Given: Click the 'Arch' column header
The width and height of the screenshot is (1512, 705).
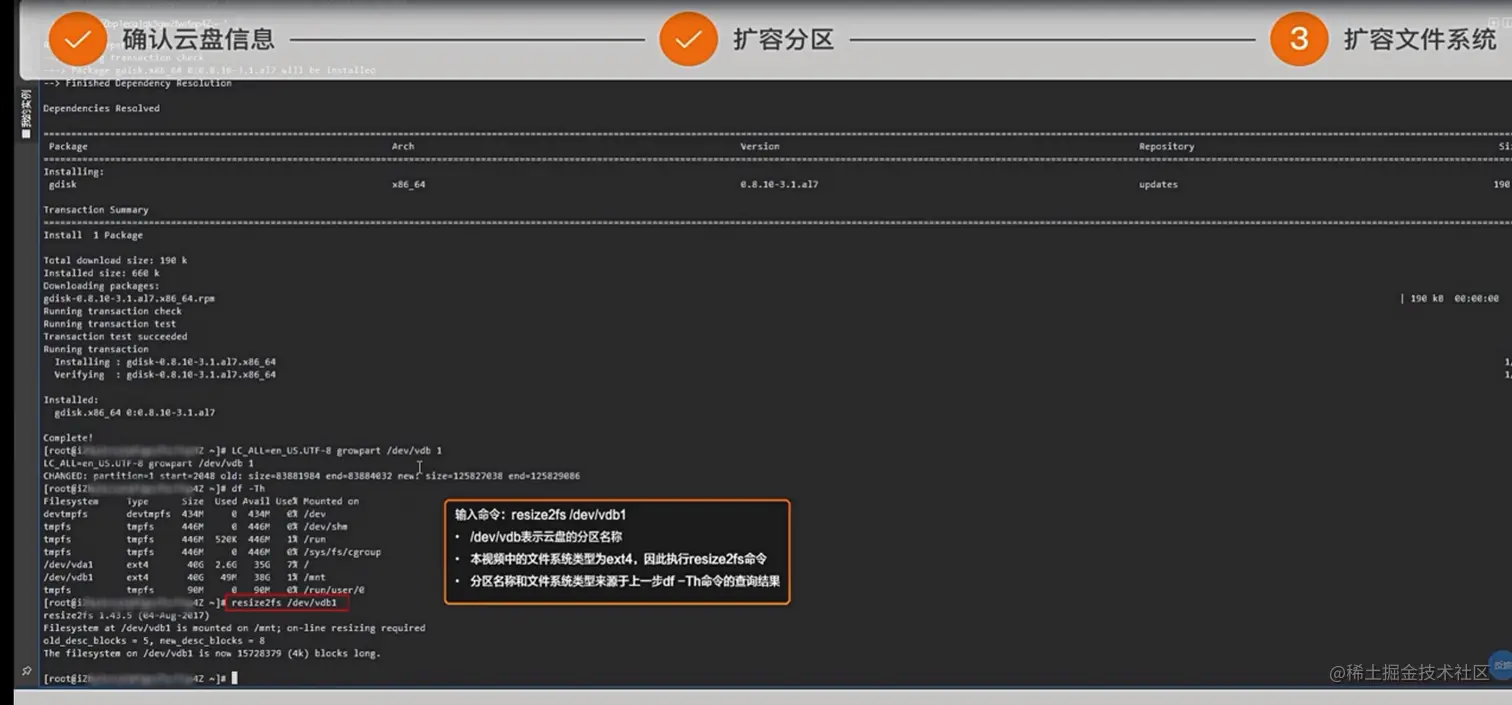Looking at the screenshot, I should [403, 146].
